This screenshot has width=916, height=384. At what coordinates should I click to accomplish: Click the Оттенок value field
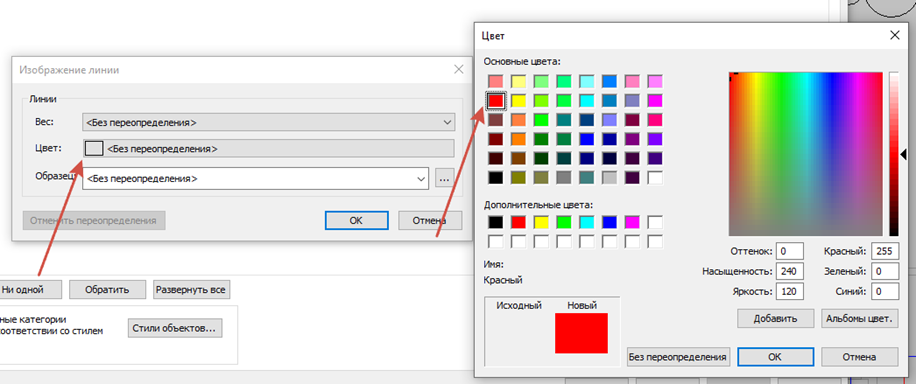(790, 251)
